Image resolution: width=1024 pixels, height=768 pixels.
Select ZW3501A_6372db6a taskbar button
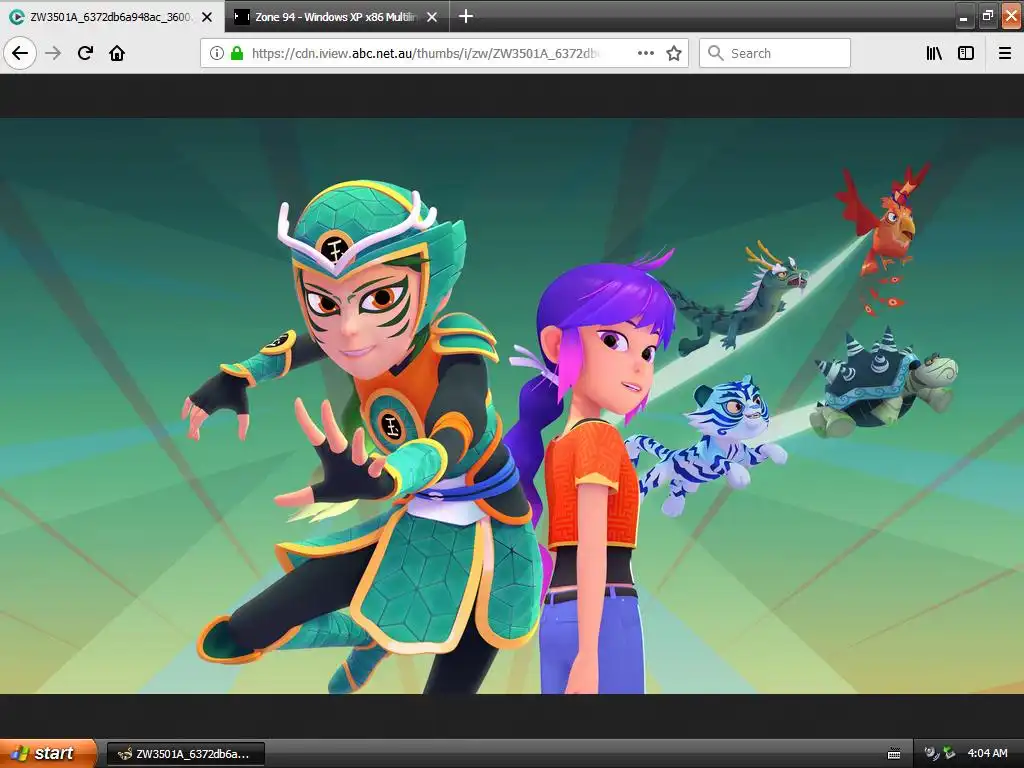coord(186,754)
